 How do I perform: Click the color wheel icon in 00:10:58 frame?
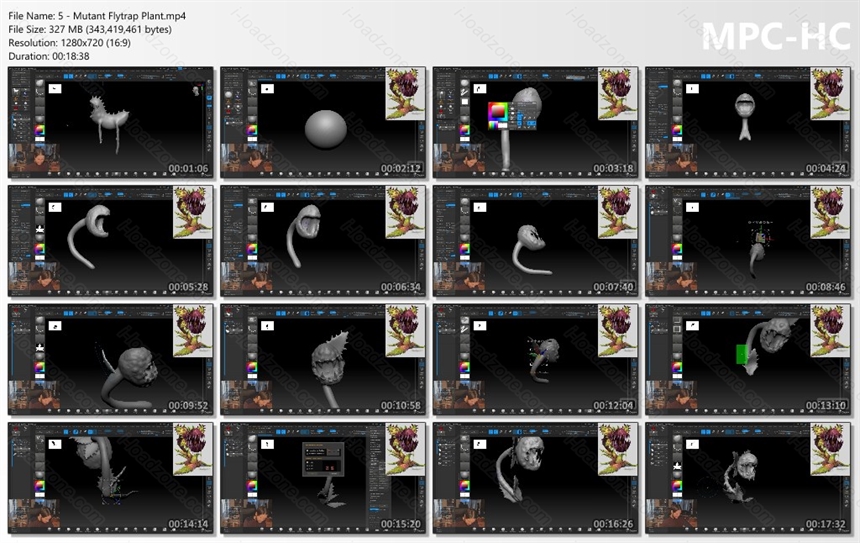[x=252, y=367]
